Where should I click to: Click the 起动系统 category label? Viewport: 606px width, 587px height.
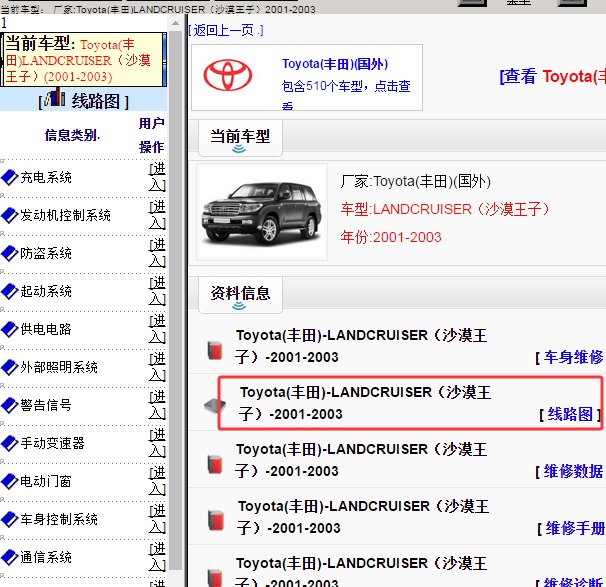coord(46,291)
